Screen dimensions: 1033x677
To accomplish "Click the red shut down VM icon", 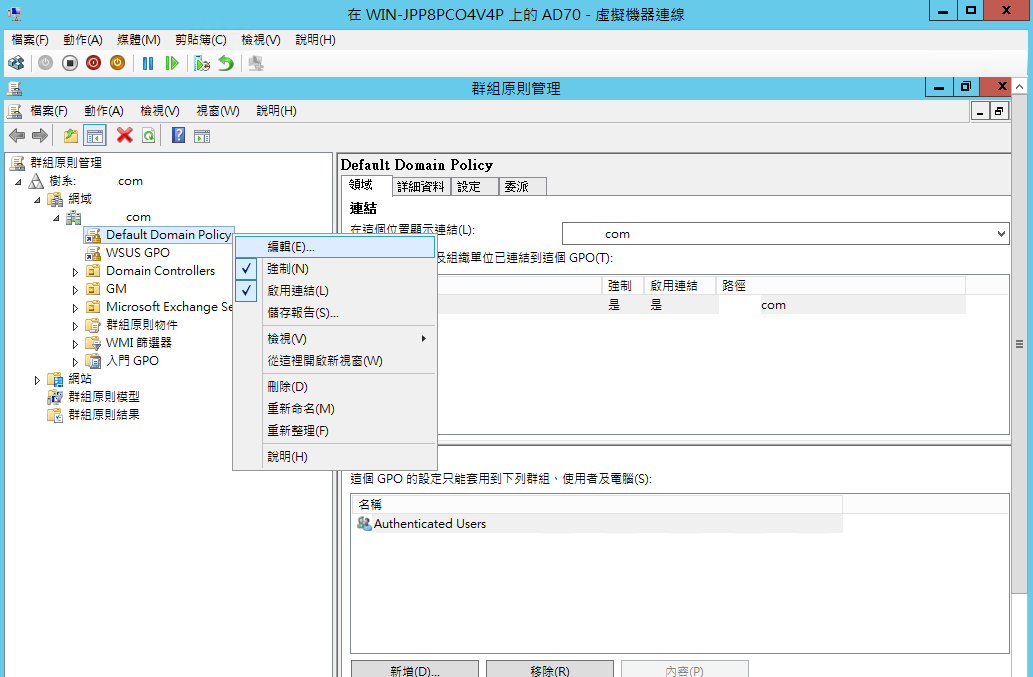I will pyautogui.click(x=93, y=63).
